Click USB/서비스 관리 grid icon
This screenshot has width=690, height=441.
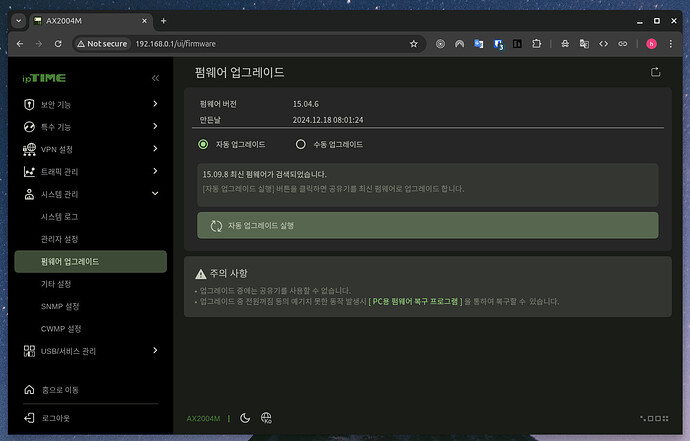coord(29,351)
